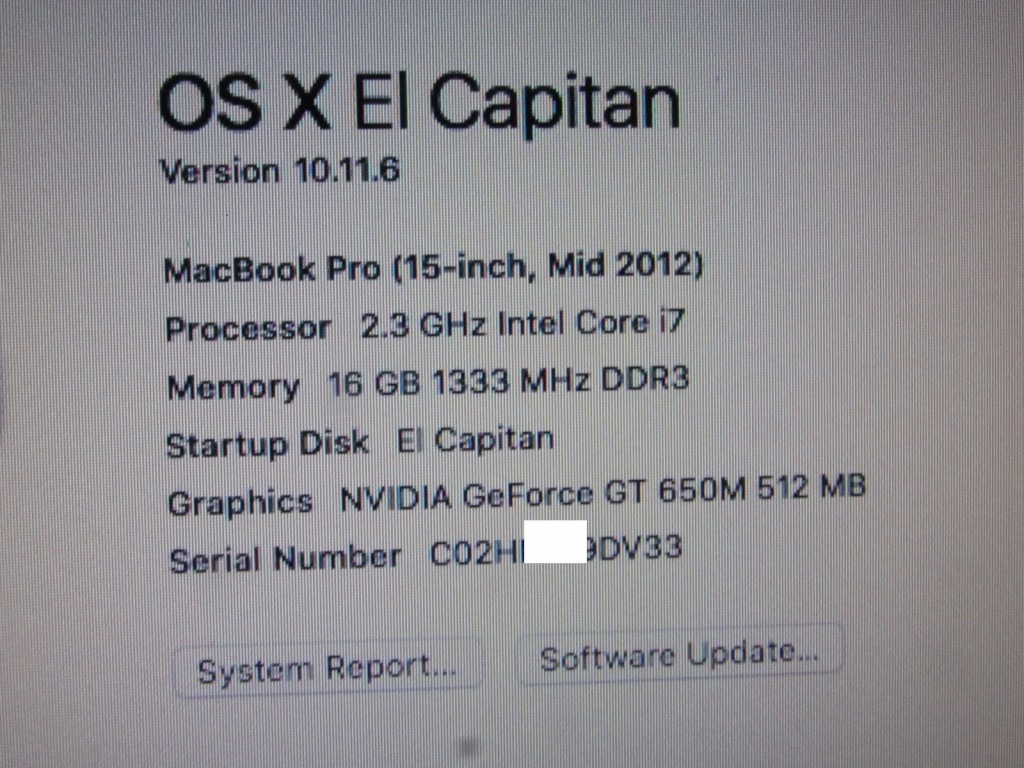
Task: Select the '2.3 GHz Intel Core i7' value
Action: tap(522, 323)
